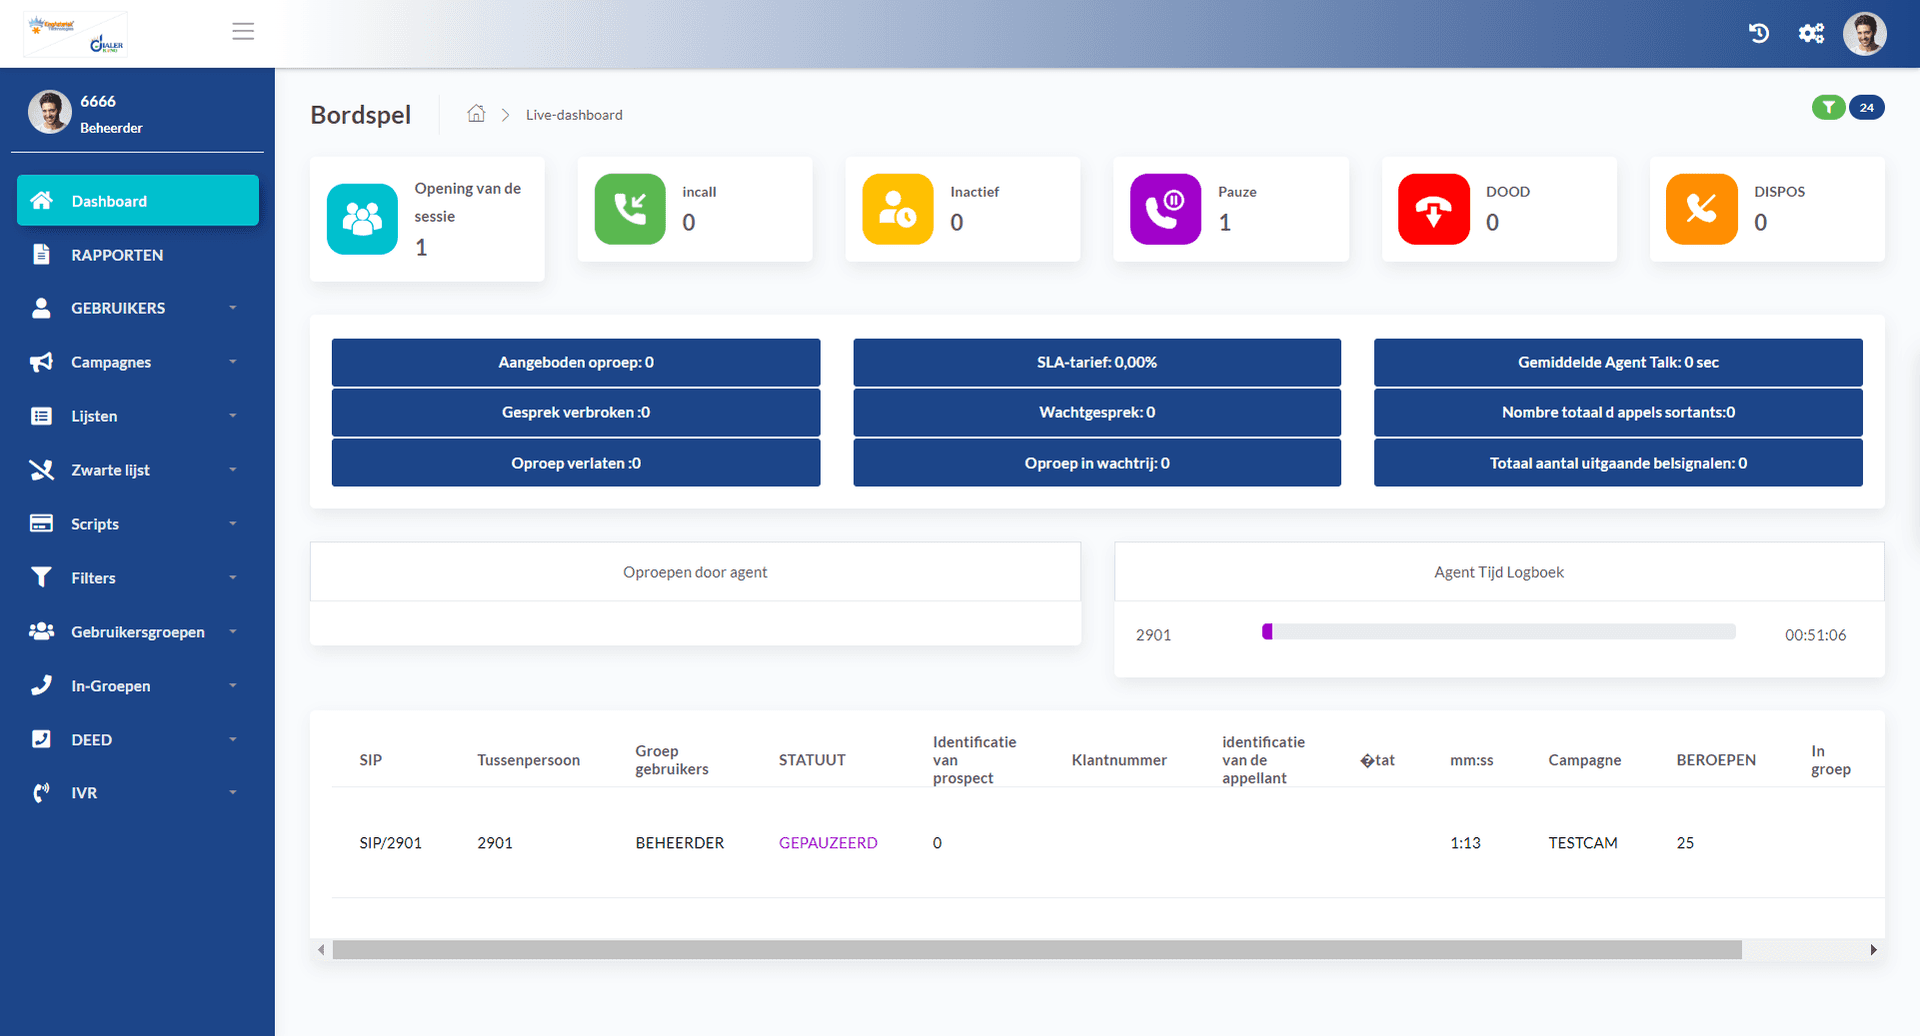Click the hamburger menu icon
Image resolution: width=1920 pixels, height=1036 pixels.
tap(243, 31)
